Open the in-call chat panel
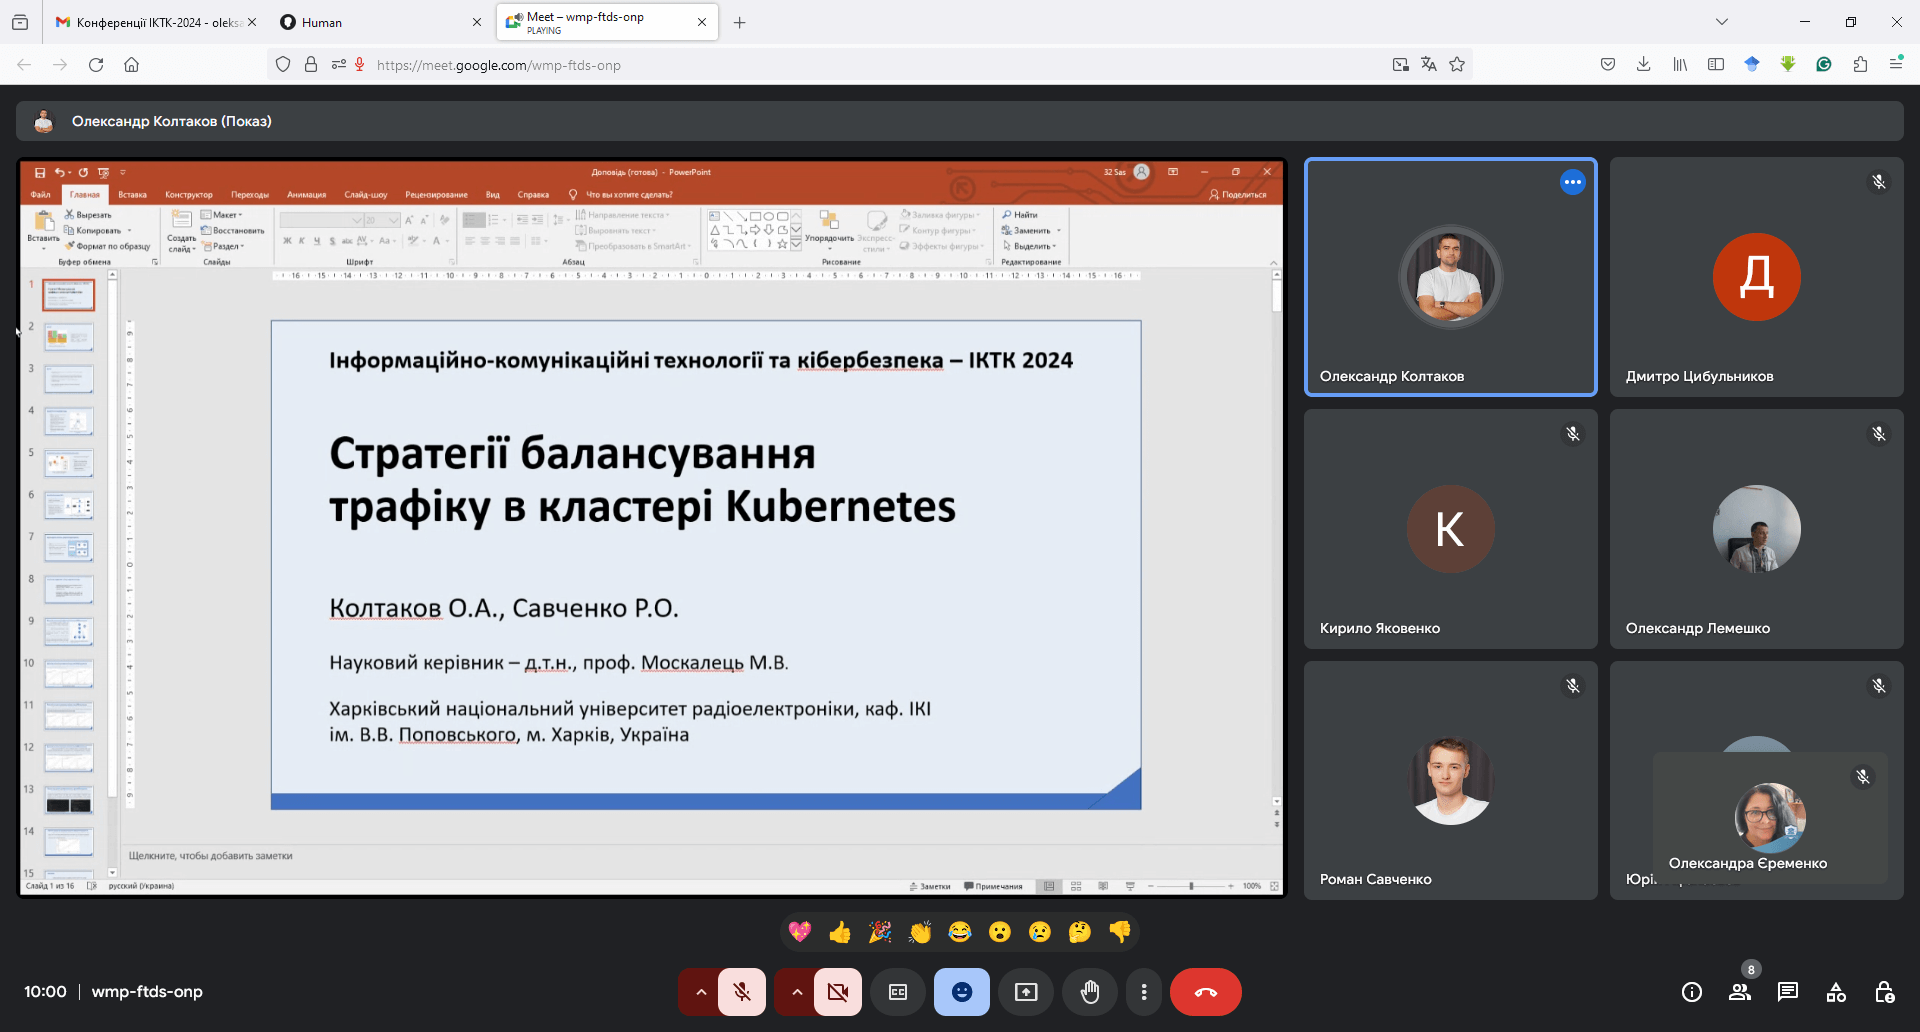 click(1788, 992)
